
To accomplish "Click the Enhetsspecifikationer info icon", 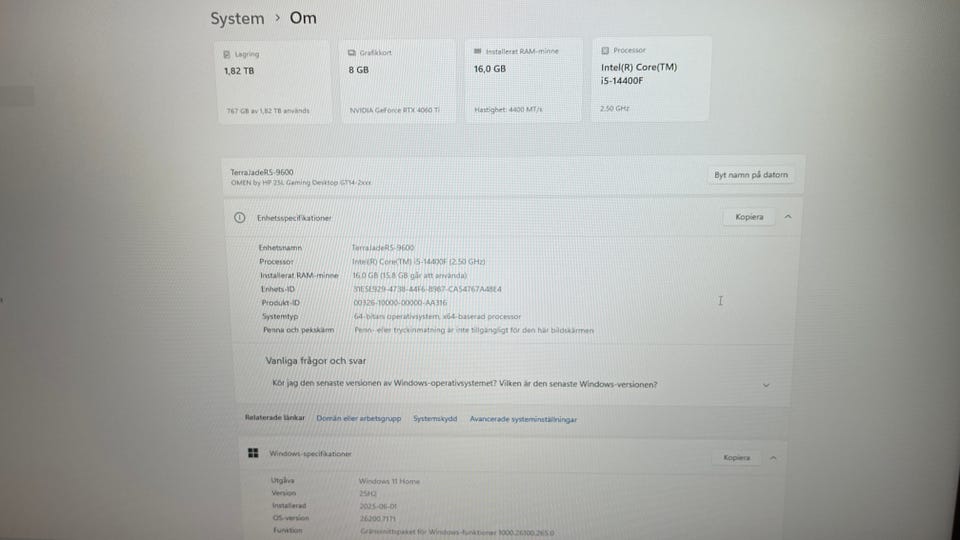I will click(239, 217).
